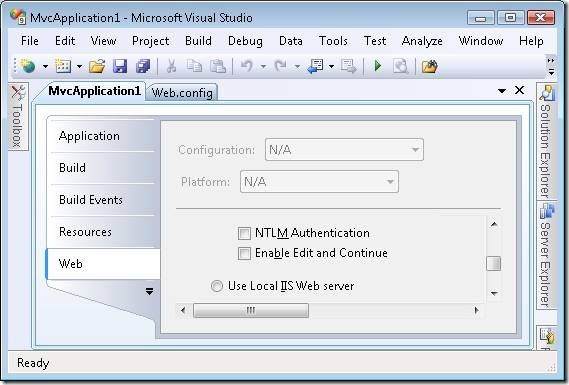This screenshot has width=569, height=385.
Task: Select the Build properties tab
Action: point(103,168)
